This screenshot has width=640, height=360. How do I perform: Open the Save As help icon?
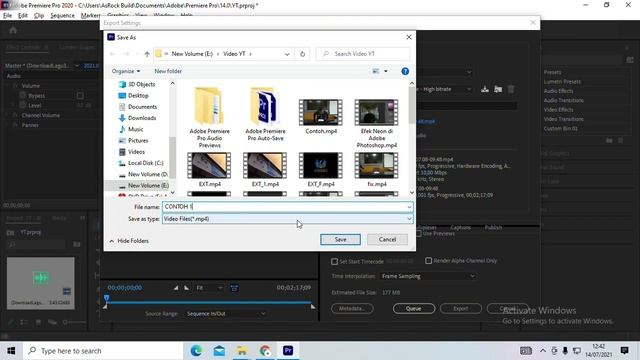click(x=405, y=71)
